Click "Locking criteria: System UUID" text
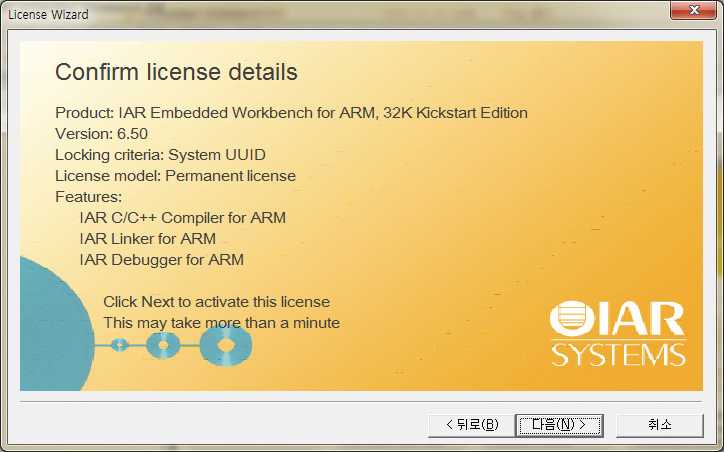The width and height of the screenshot is (724, 452). coord(160,155)
